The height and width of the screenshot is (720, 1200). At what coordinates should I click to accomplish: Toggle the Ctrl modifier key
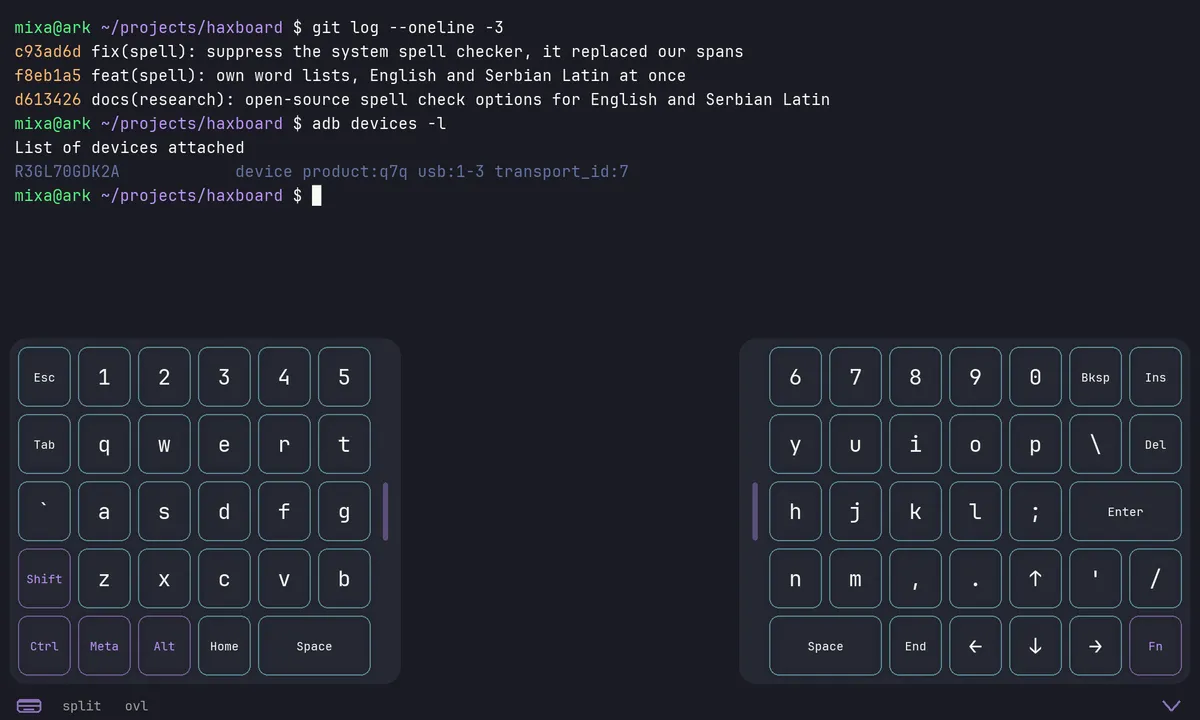pyautogui.click(x=44, y=646)
